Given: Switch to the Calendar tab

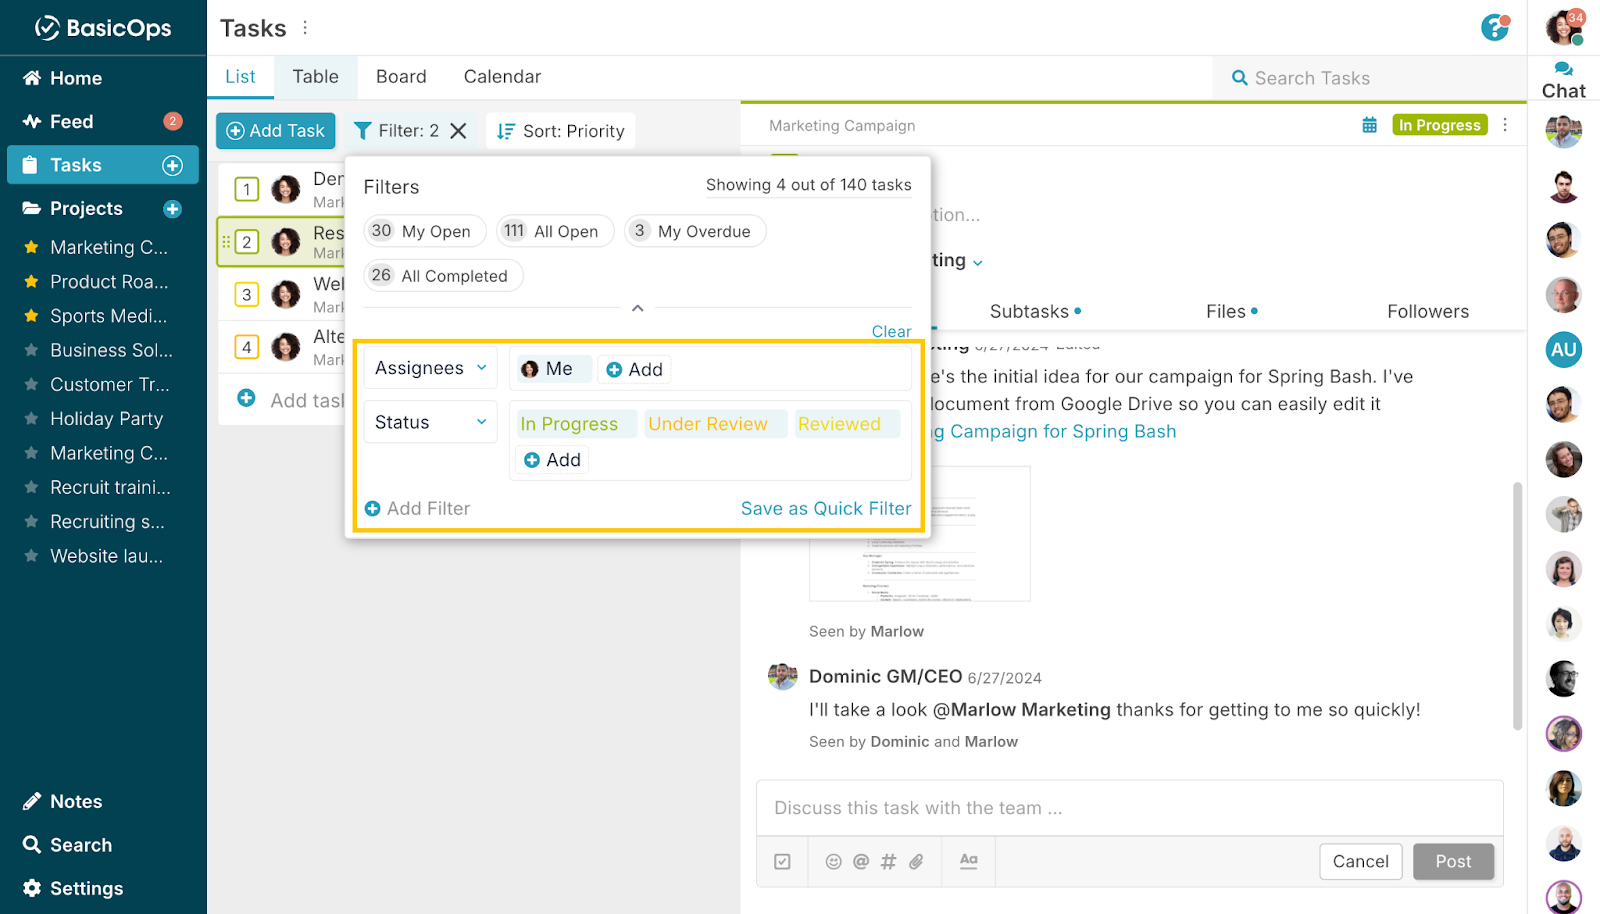Looking at the screenshot, I should pos(502,77).
